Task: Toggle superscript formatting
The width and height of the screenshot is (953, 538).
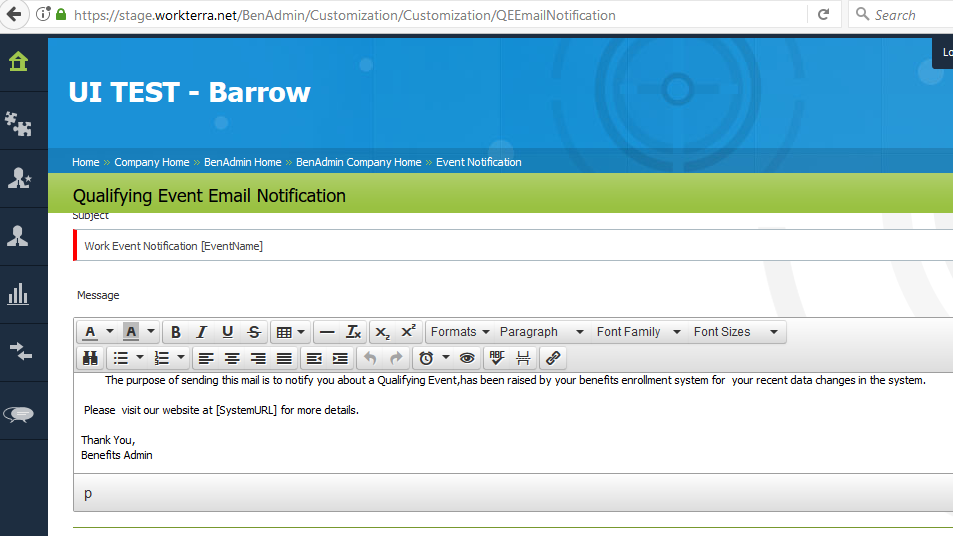Action: pos(409,332)
